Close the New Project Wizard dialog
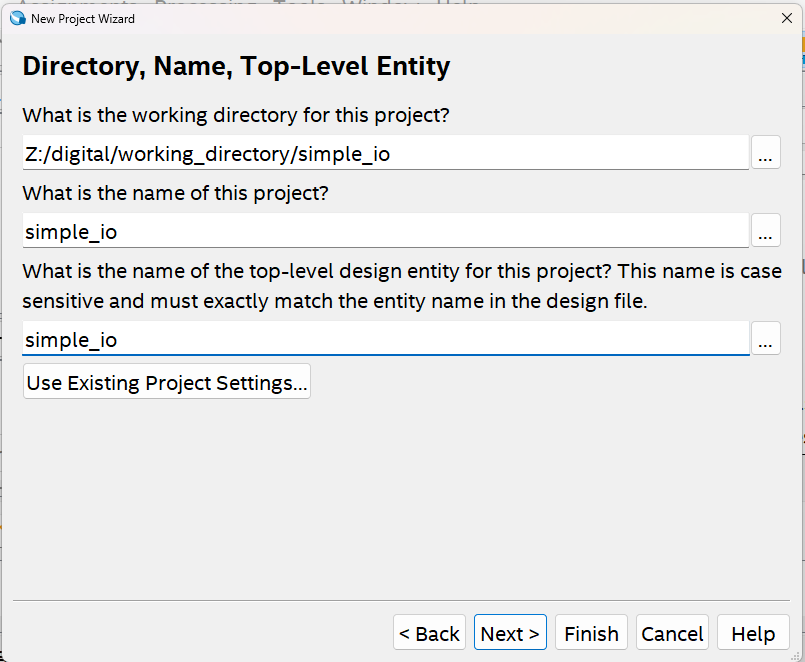Image resolution: width=805 pixels, height=662 pixels. coord(787,18)
